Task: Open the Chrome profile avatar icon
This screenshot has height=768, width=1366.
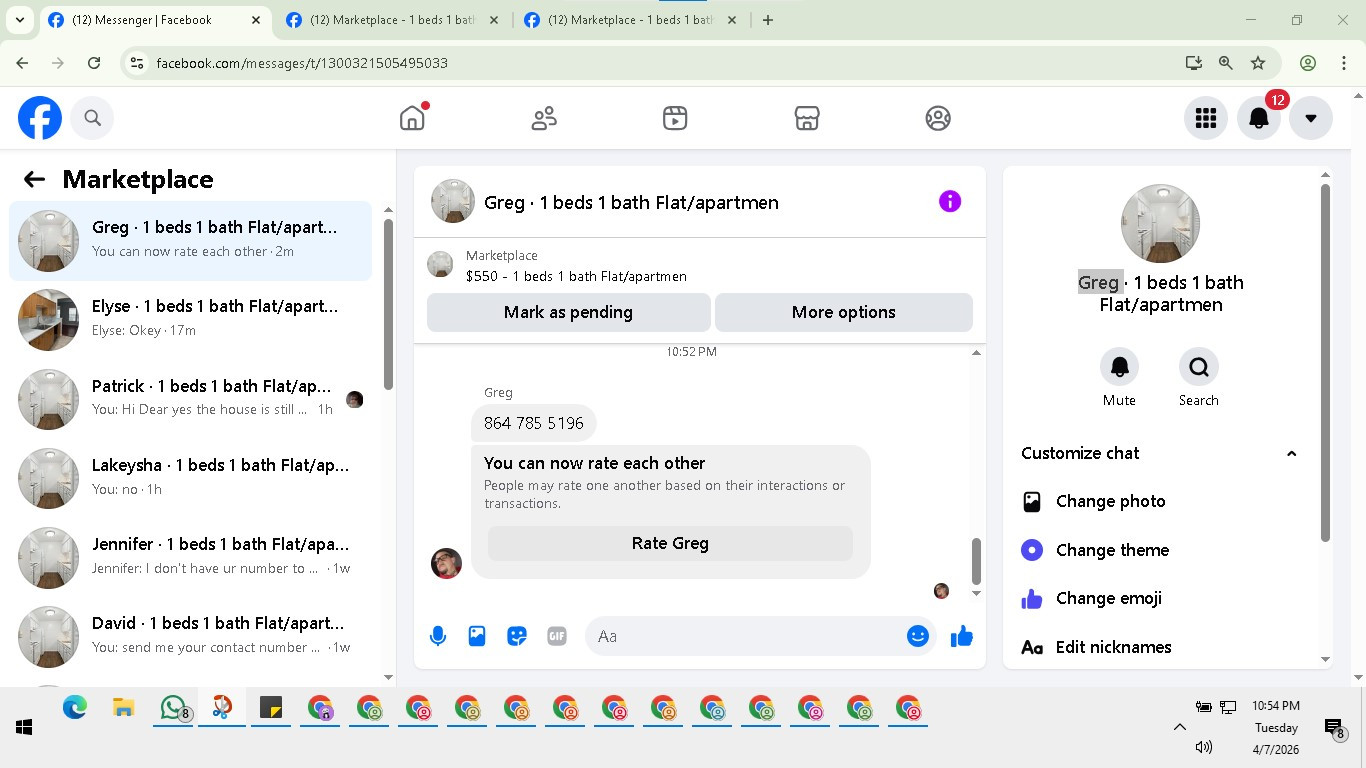Action: coord(1308,63)
